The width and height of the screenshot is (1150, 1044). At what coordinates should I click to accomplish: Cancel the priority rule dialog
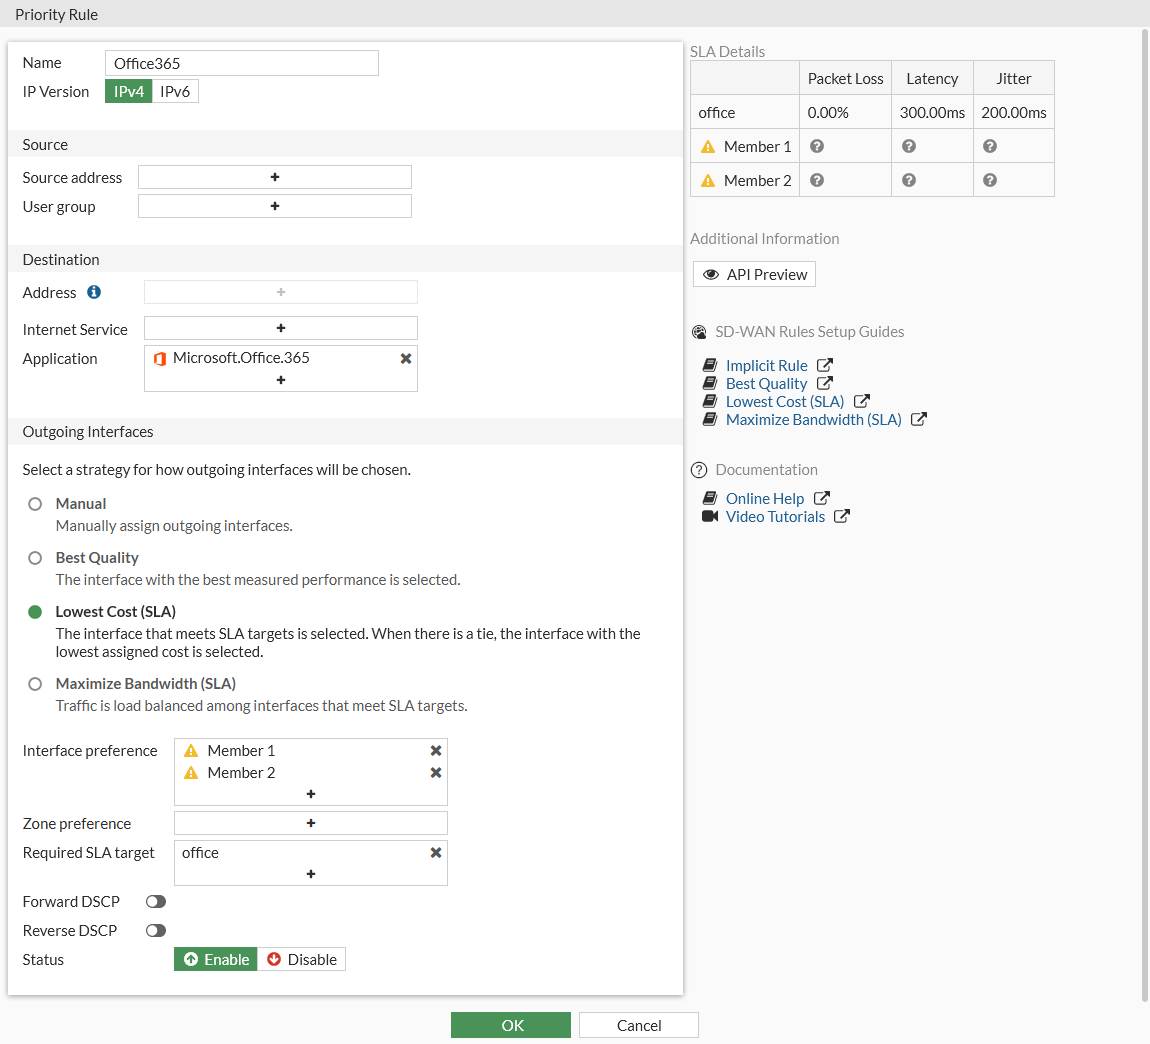pos(639,1025)
